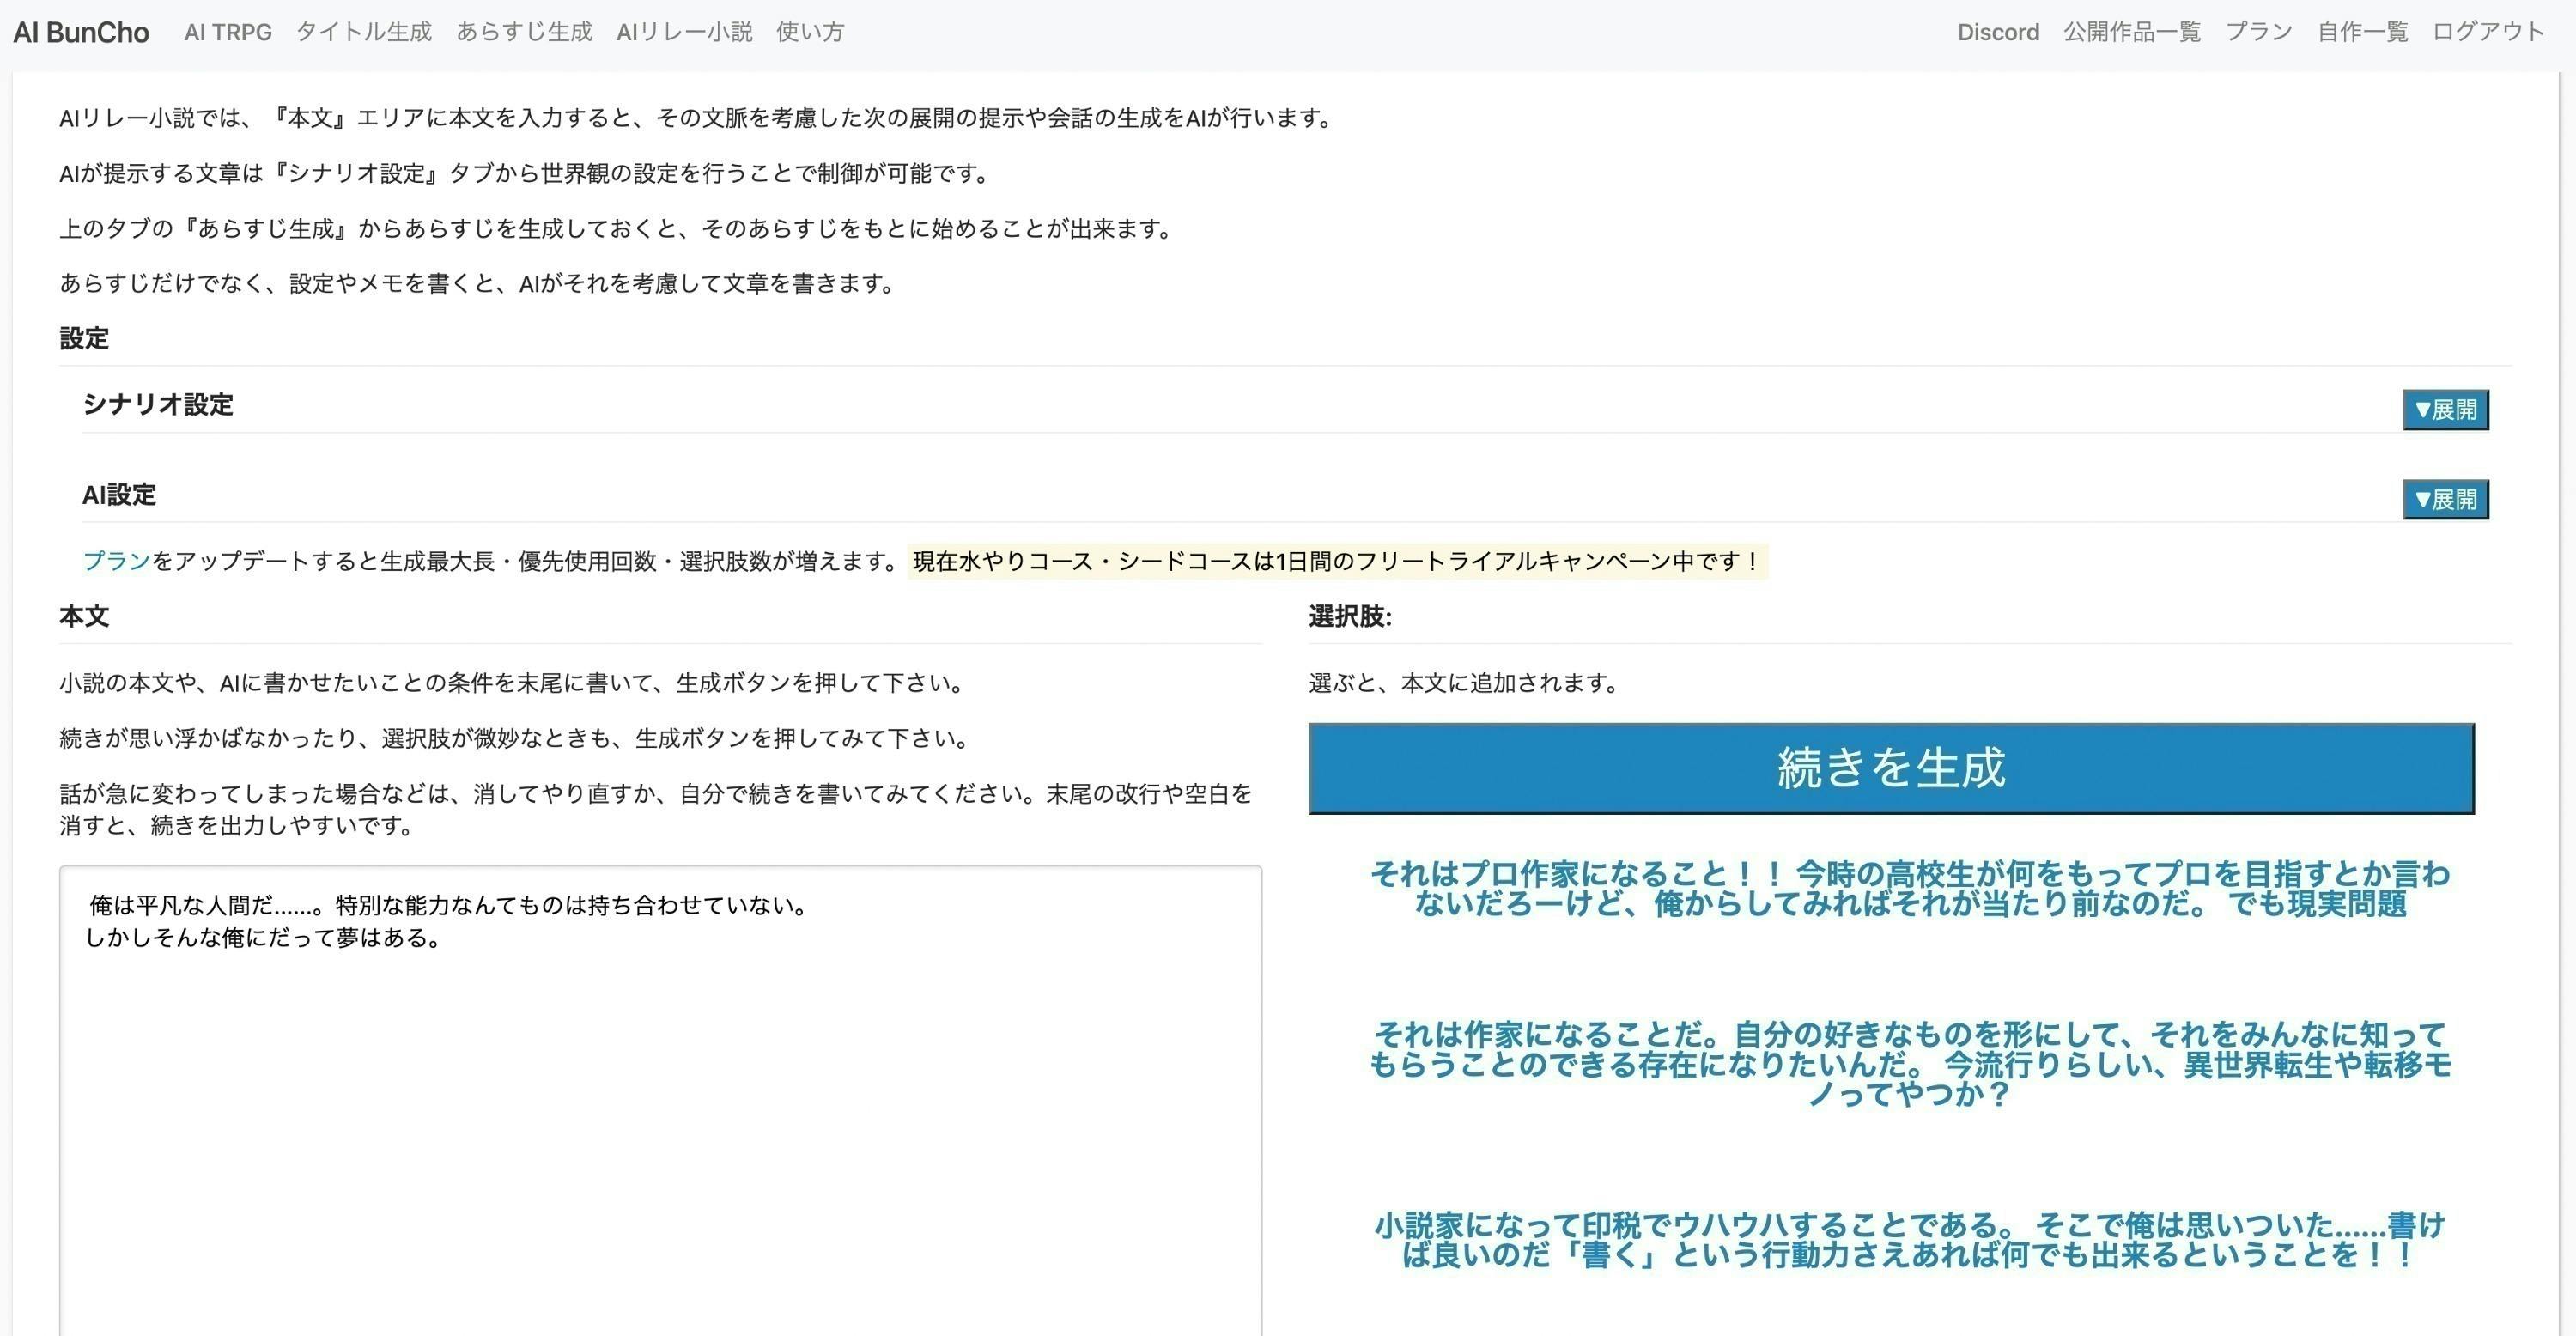Open the 使い方 help page

[810, 32]
